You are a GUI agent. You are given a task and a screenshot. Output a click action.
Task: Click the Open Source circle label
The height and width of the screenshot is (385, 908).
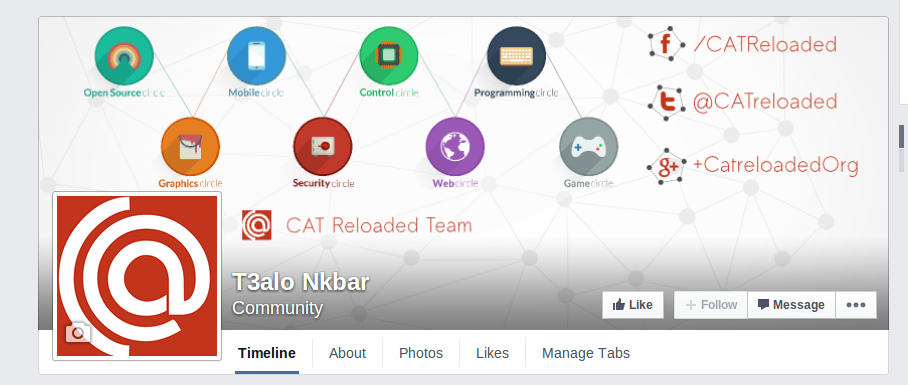pyautogui.click(x=124, y=93)
